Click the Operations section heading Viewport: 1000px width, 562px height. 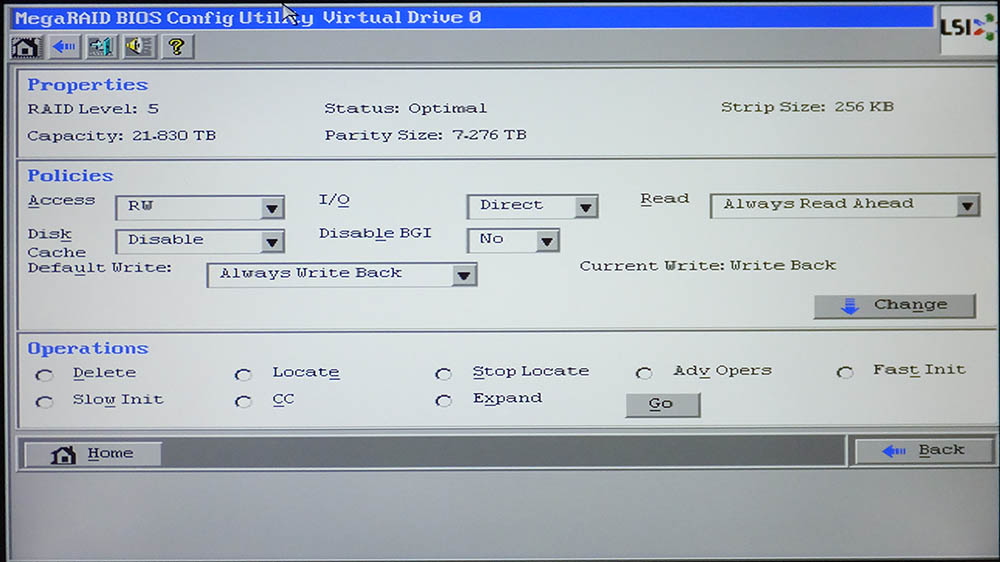(88, 348)
